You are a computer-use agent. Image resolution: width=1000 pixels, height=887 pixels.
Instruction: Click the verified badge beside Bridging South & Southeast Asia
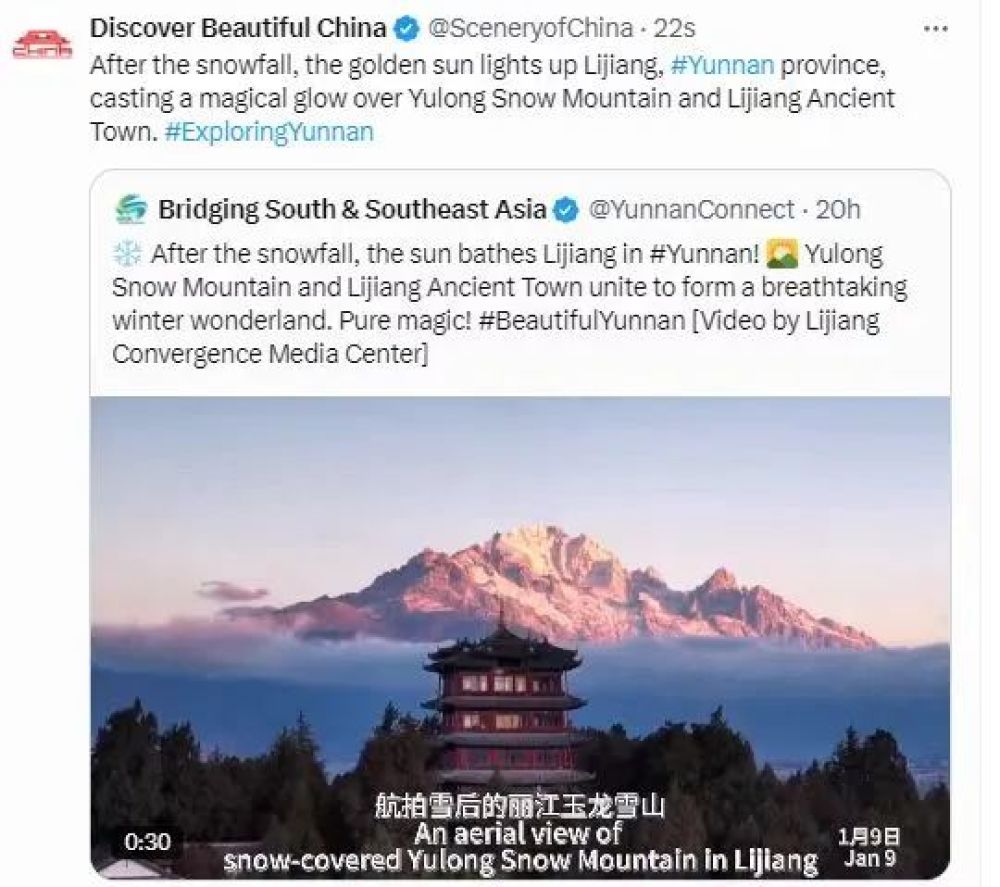tap(566, 210)
